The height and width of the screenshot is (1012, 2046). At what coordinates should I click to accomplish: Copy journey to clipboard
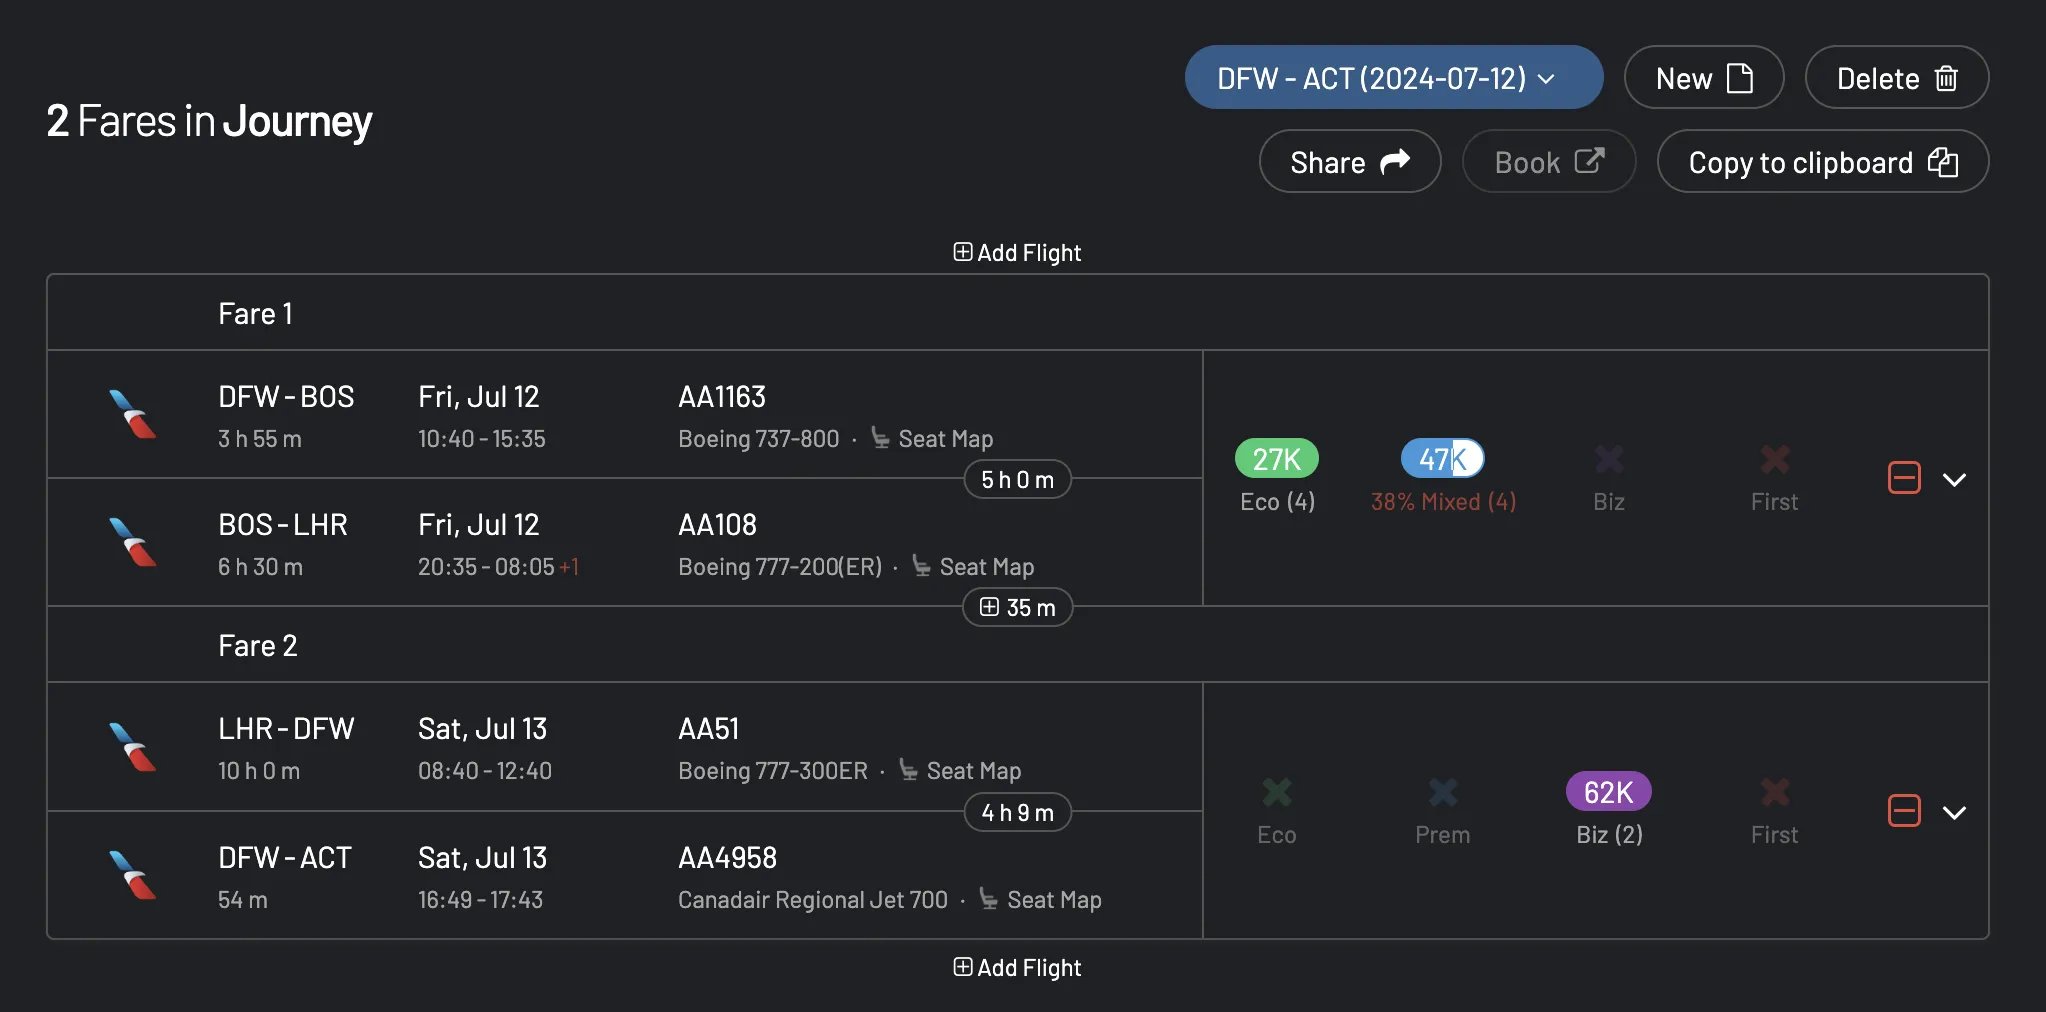tap(1822, 162)
